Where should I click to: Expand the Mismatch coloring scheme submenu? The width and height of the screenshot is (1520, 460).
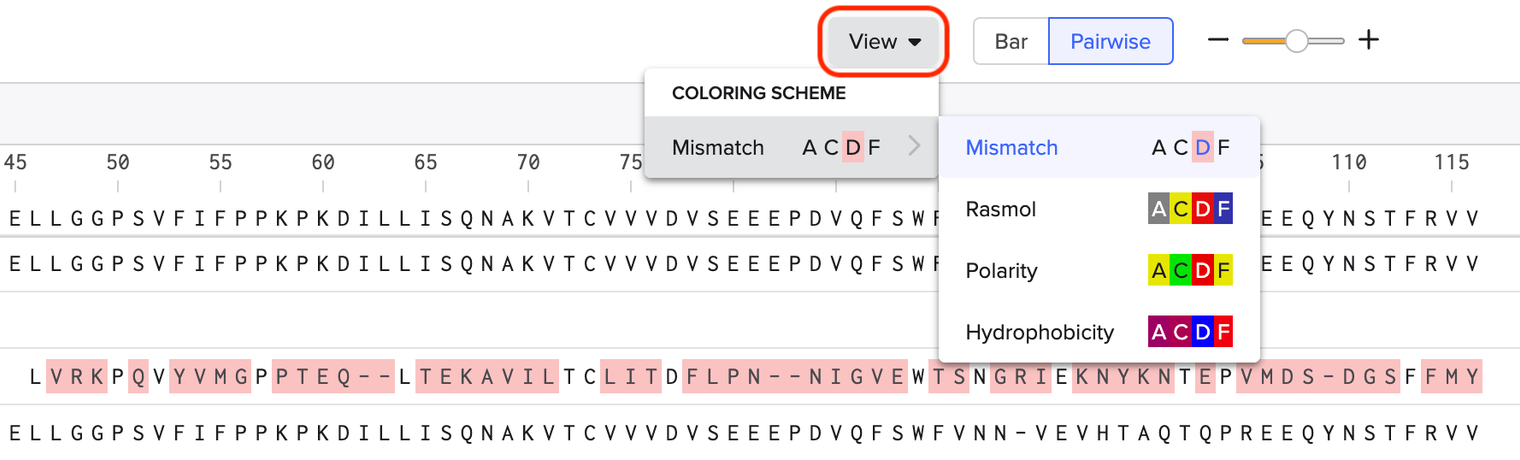[791, 148]
